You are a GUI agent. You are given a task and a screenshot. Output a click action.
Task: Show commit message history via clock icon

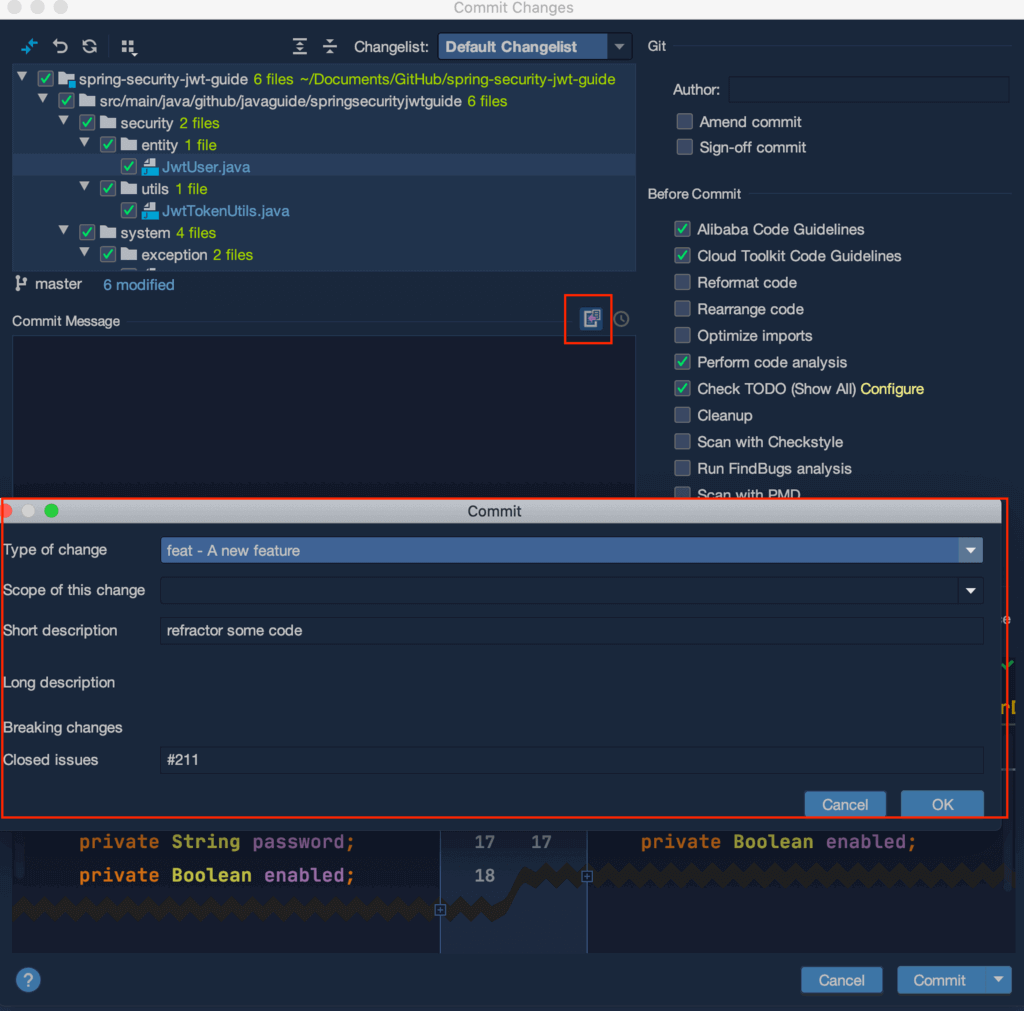(x=620, y=318)
